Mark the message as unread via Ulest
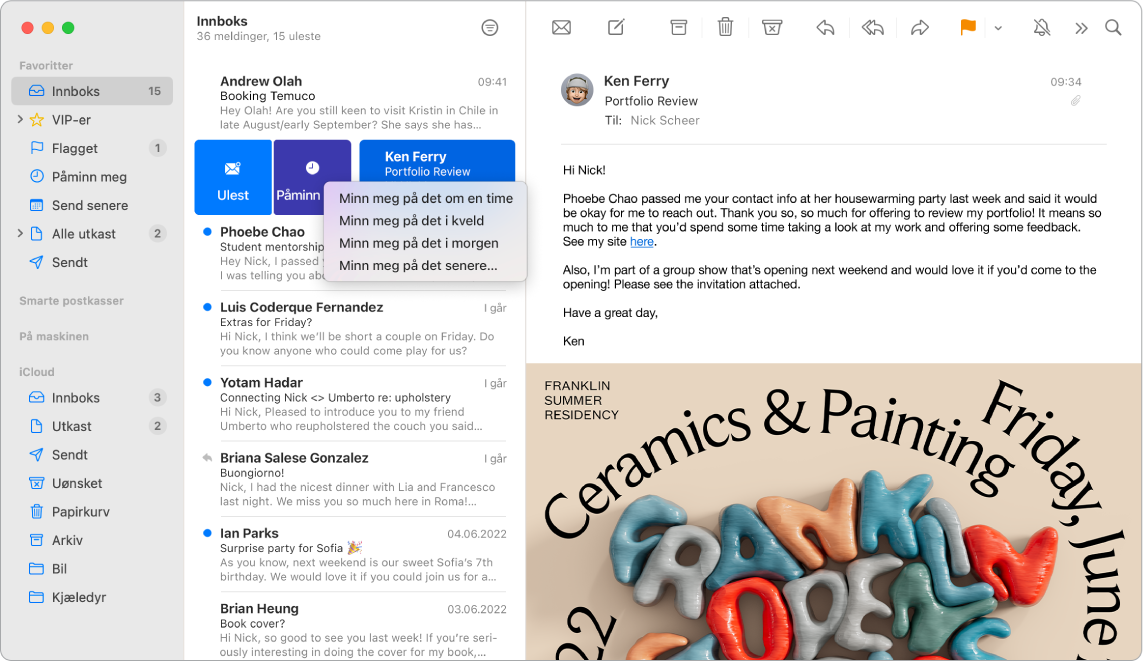Screen dimensions: 1146x662 coord(233,178)
